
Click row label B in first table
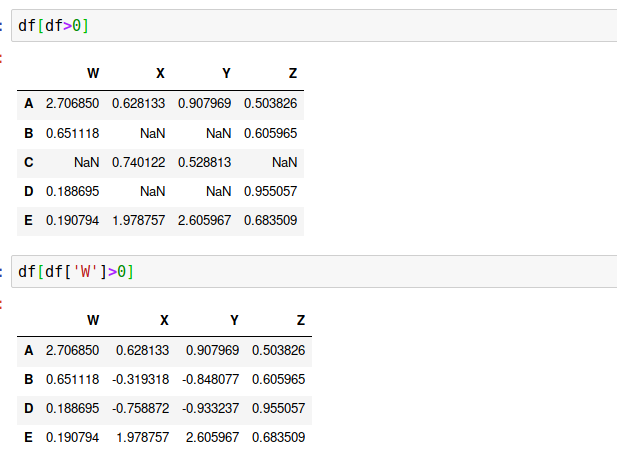[28, 133]
